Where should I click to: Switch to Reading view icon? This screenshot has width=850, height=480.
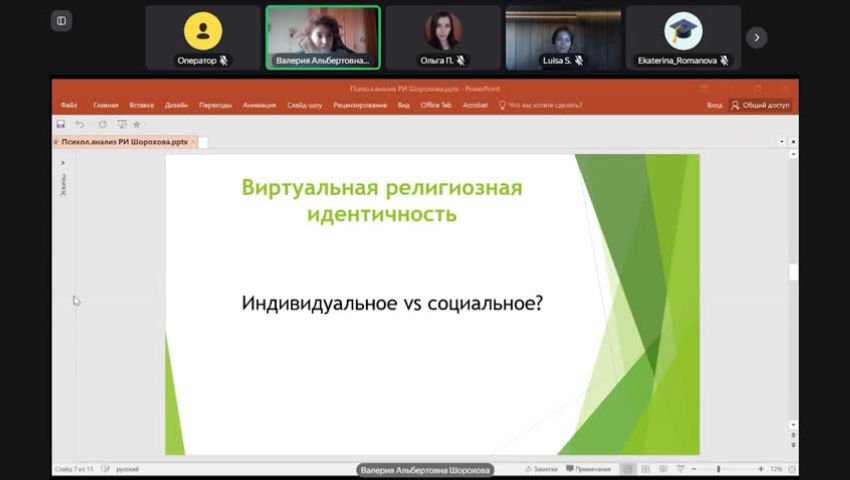coord(662,469)
